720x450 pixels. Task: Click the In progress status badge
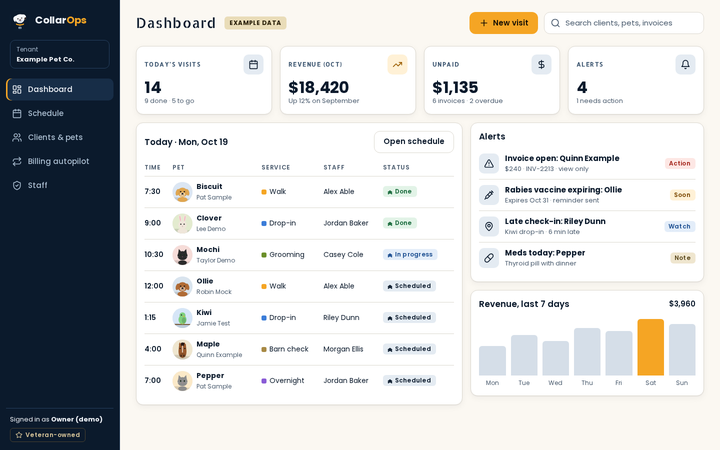[410, 254]
